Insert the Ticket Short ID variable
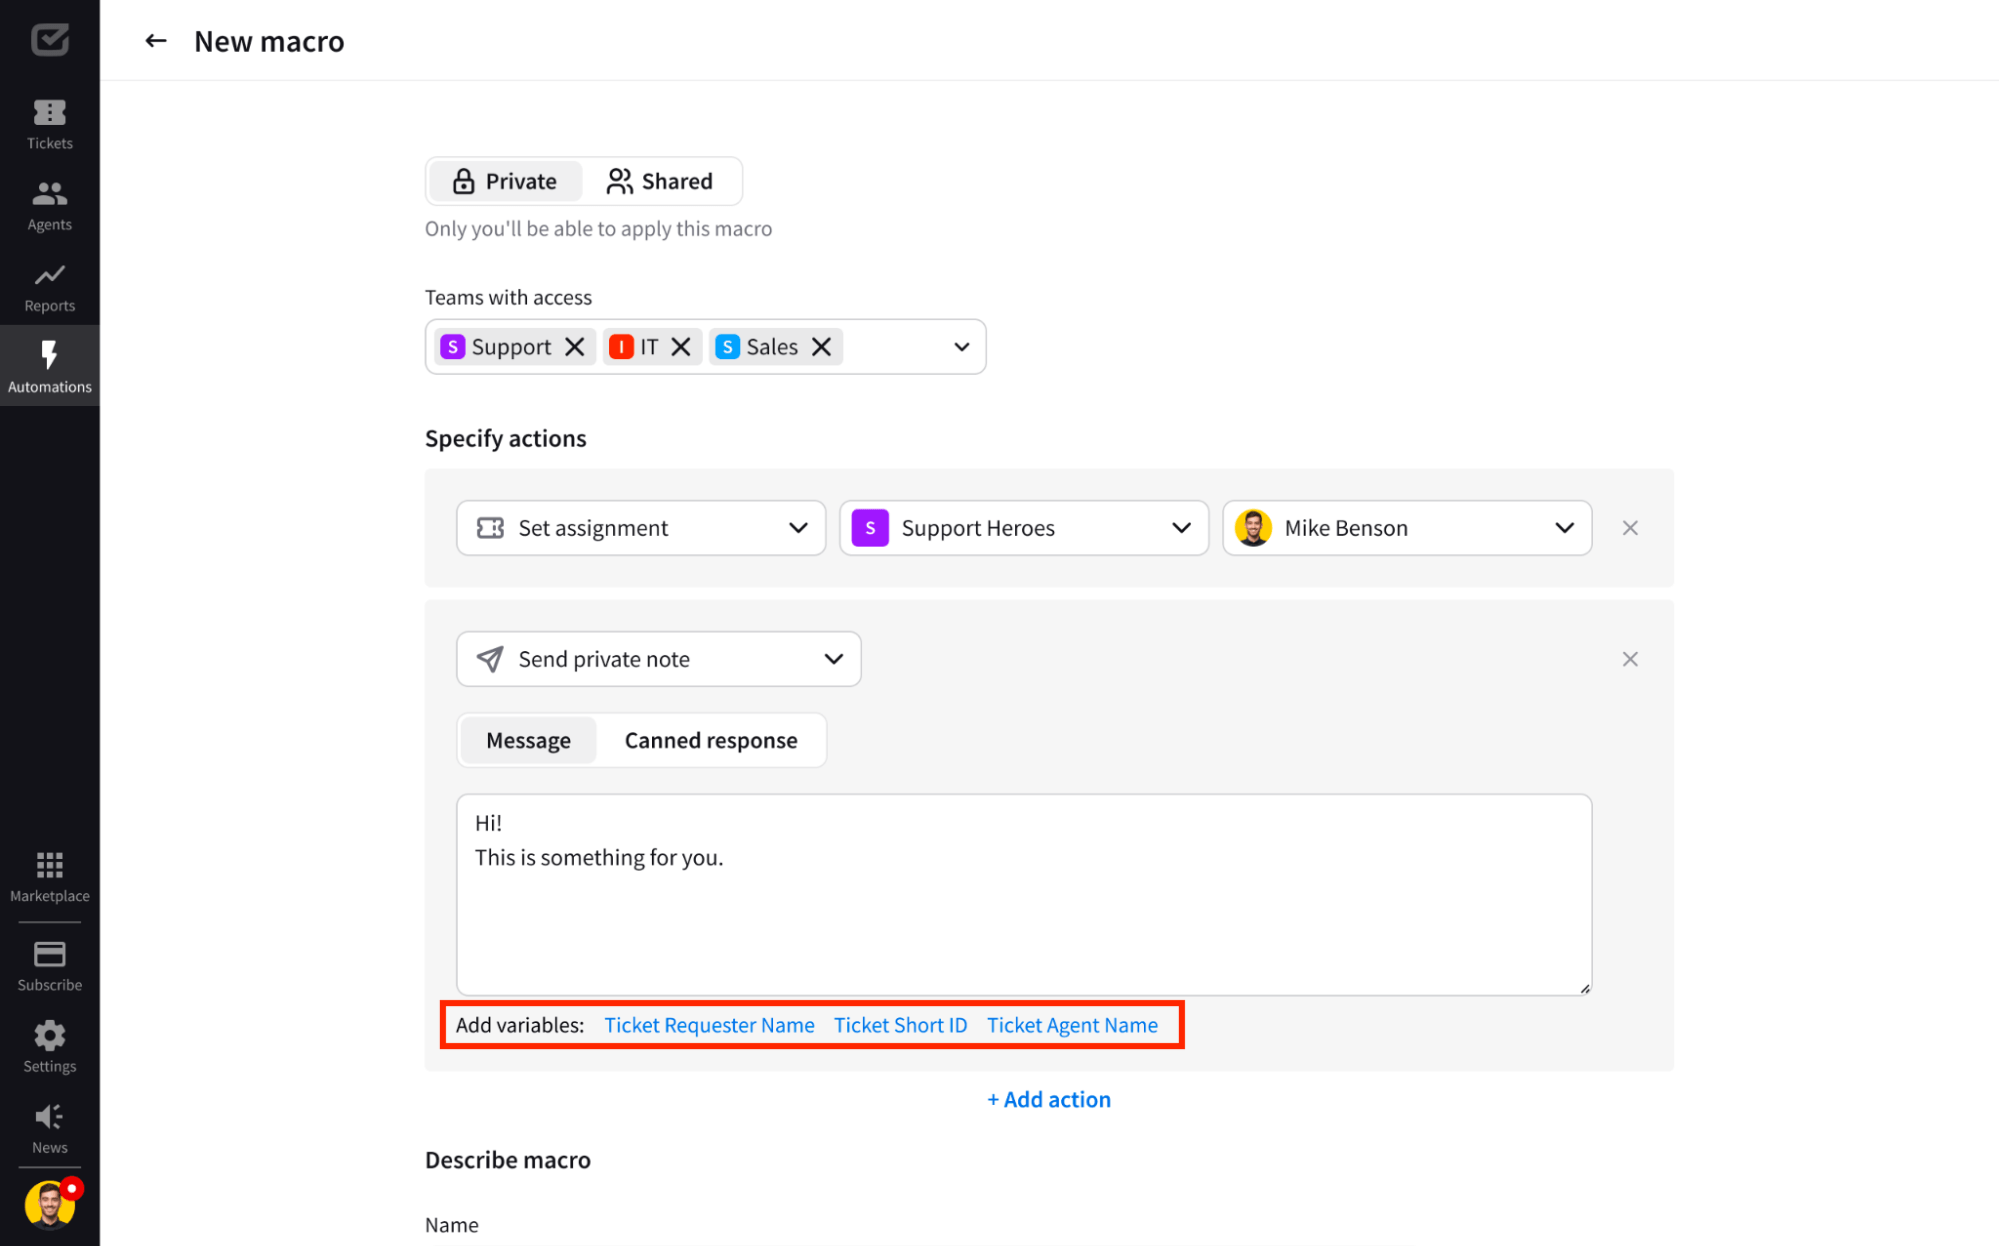 (x=900, y=1025)
